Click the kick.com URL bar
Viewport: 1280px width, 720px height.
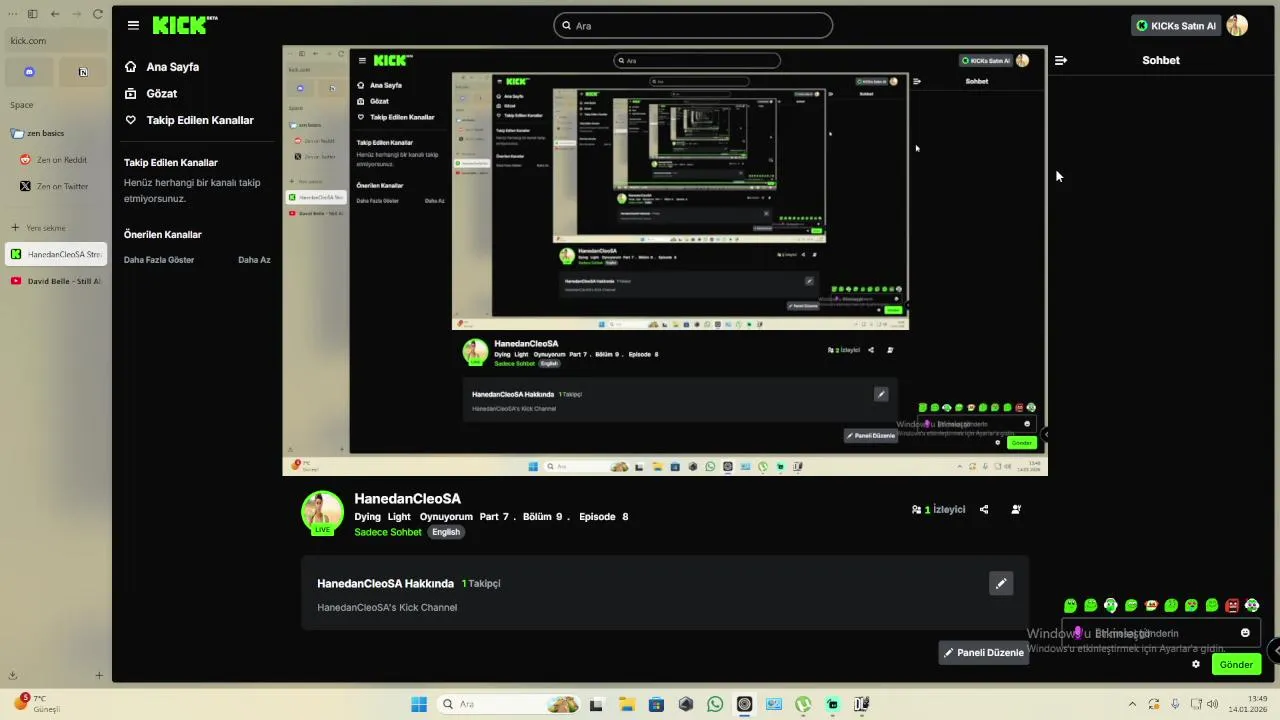56,41
